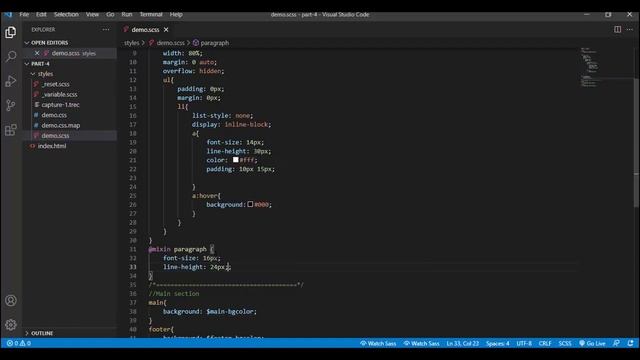Viewport: 640px width, 360px height.
Task: Click the Spaces: 4 indentation status item
Action: tap(497, 343)
